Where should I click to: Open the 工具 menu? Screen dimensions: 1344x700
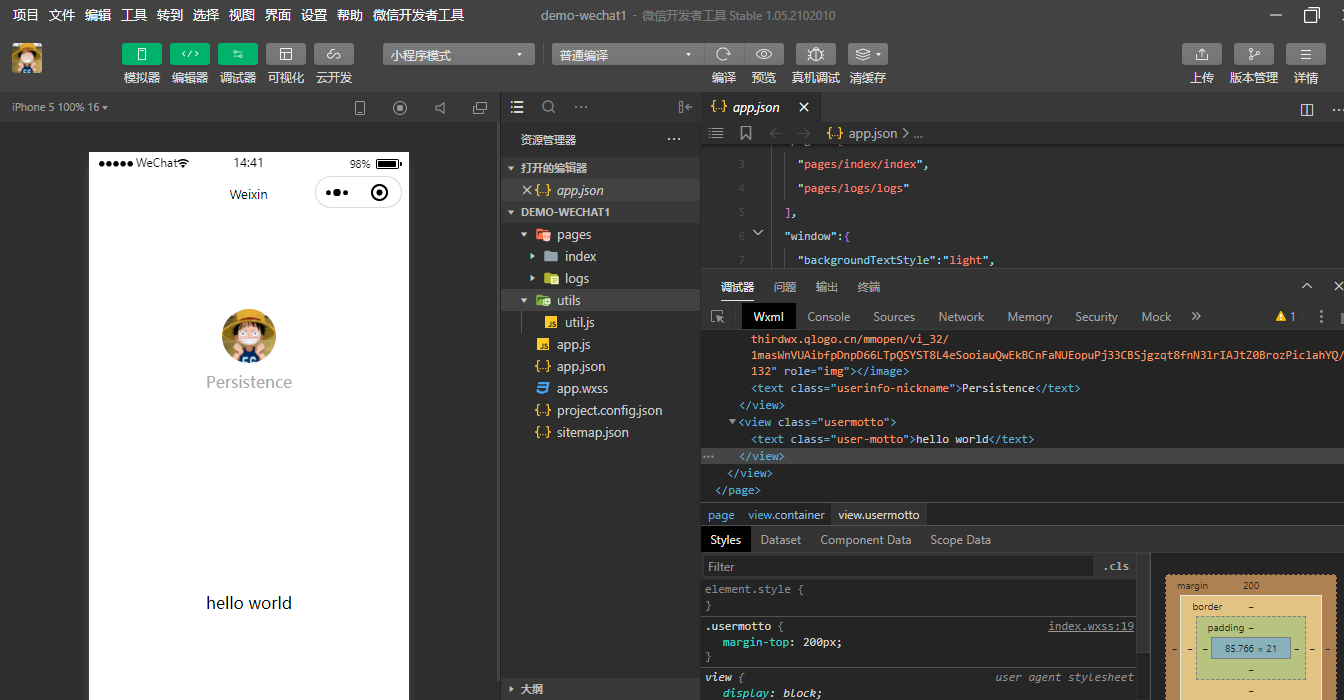[134, 15]
